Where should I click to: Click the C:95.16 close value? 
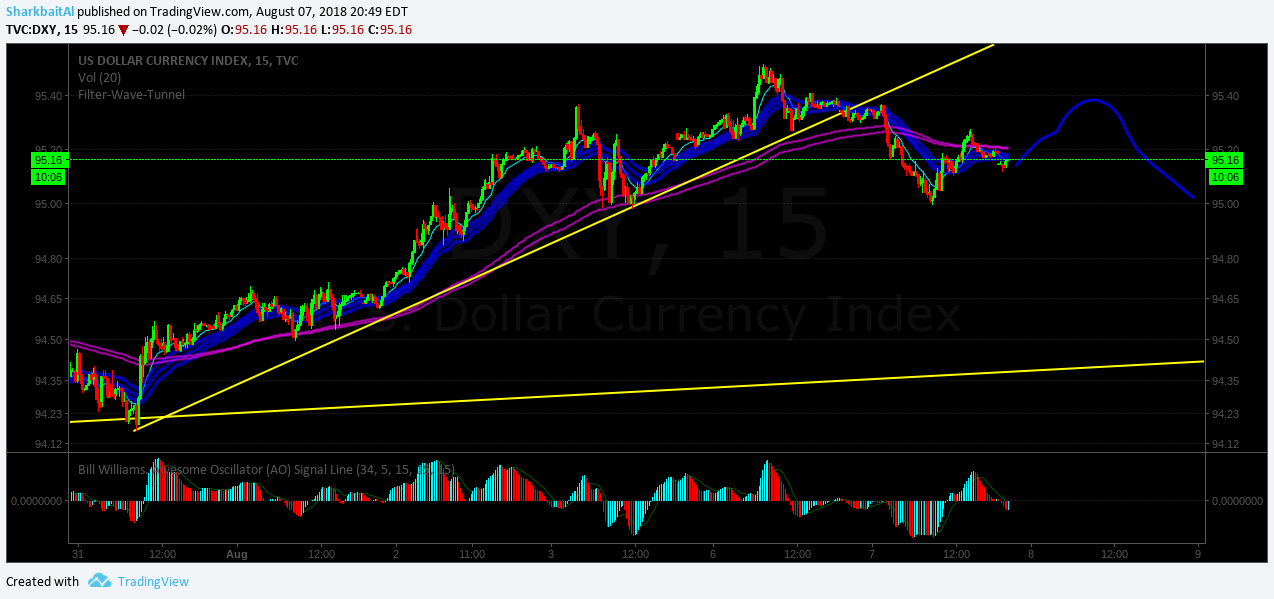390,29
